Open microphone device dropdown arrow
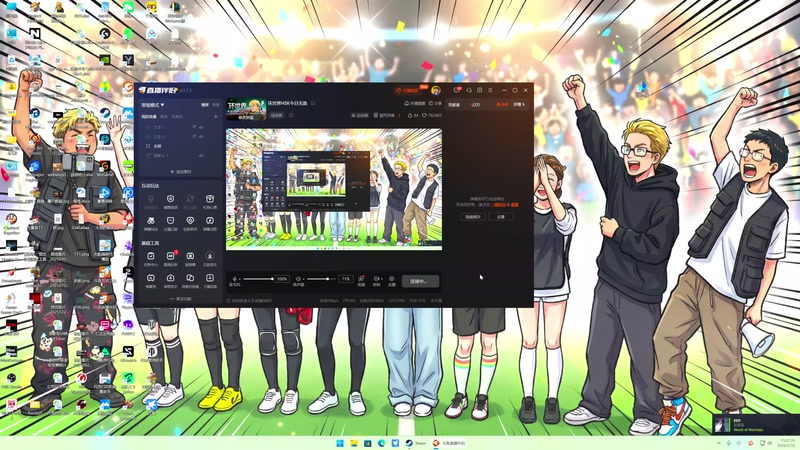Viewport: 800px width, 450px height. 238,279
